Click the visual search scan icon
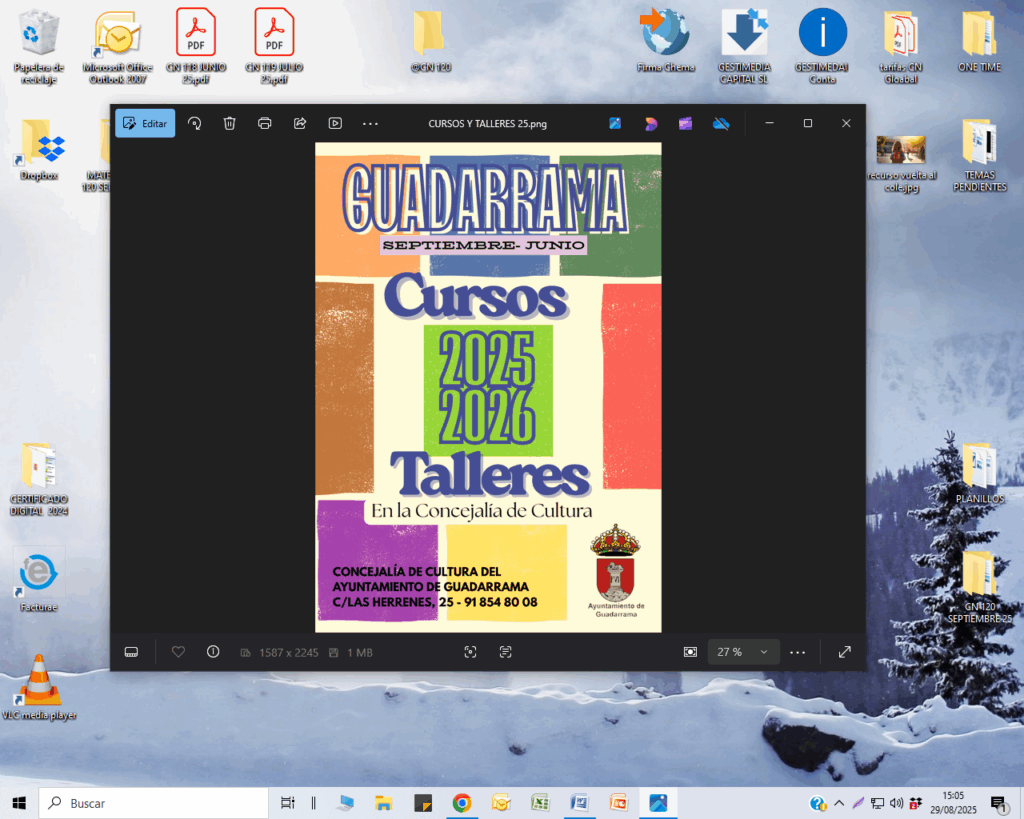The height and width of the screenshot is (819, 1024). (470, 652)
